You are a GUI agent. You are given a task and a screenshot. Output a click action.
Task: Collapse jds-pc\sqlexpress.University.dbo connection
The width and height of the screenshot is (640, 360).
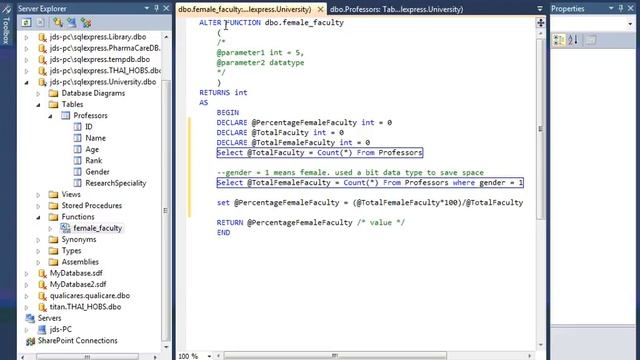pos(27,82)
